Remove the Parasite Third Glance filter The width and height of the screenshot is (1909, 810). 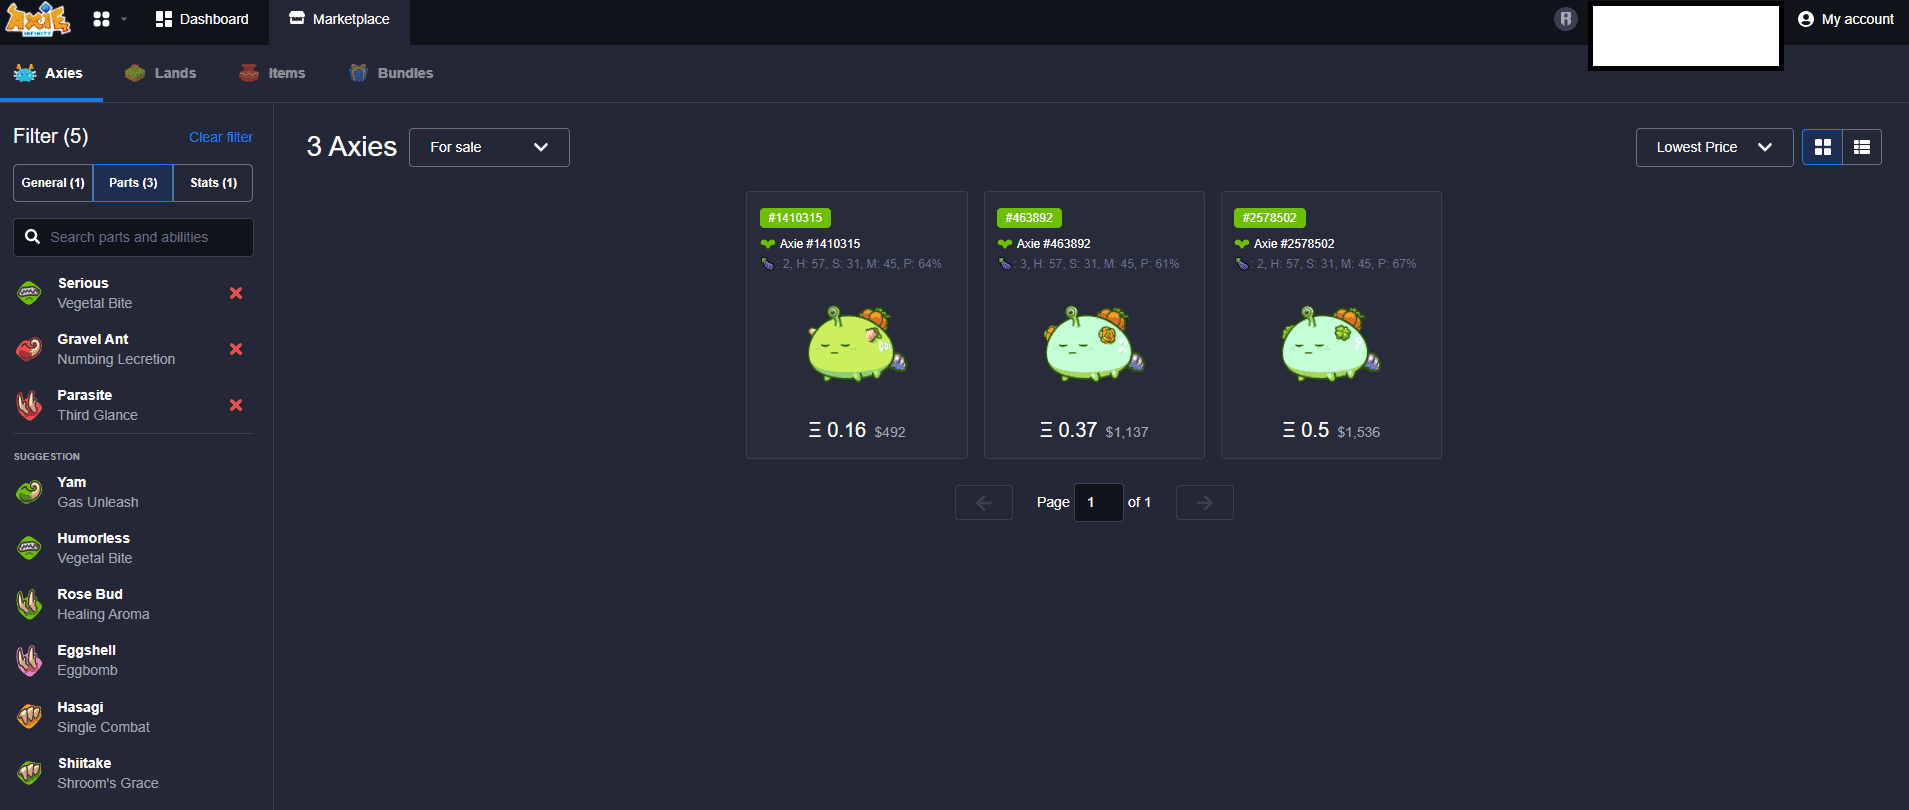pyautogui.click(x=236, y=405)
